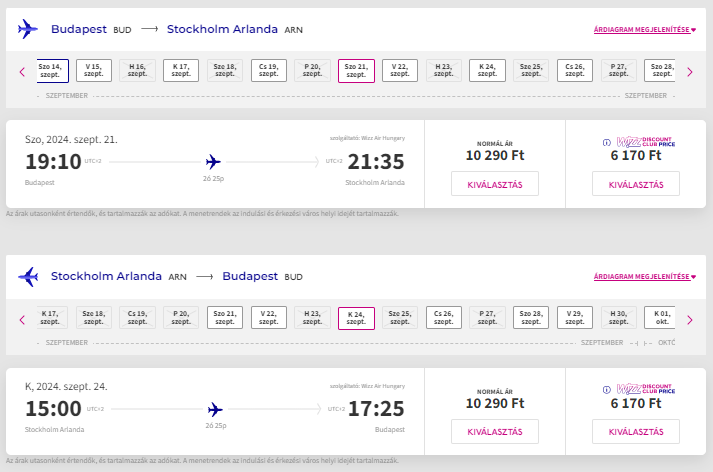
Task: Select return date Szo 28, szept.
Action: tap(531, 317)
